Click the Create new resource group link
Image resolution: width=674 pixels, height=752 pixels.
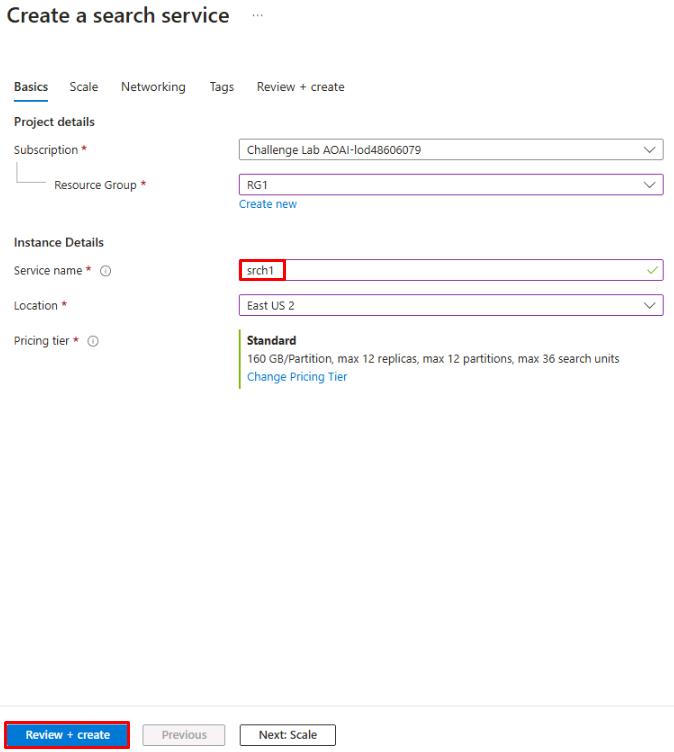point(267,204)
